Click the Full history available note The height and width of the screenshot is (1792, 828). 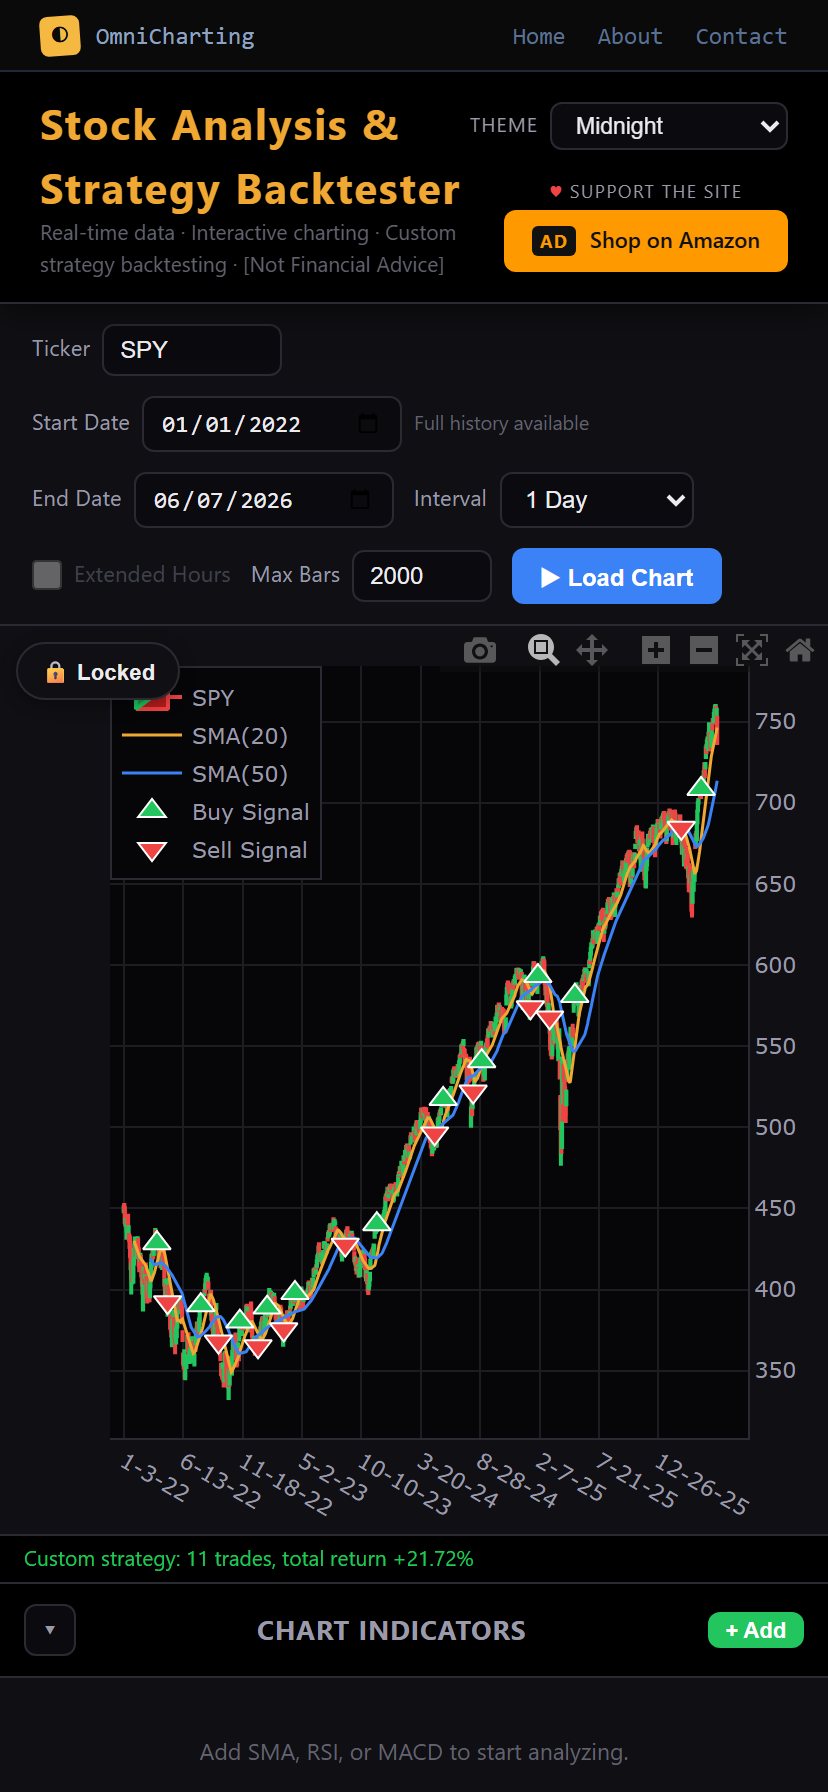pos(502,423)
